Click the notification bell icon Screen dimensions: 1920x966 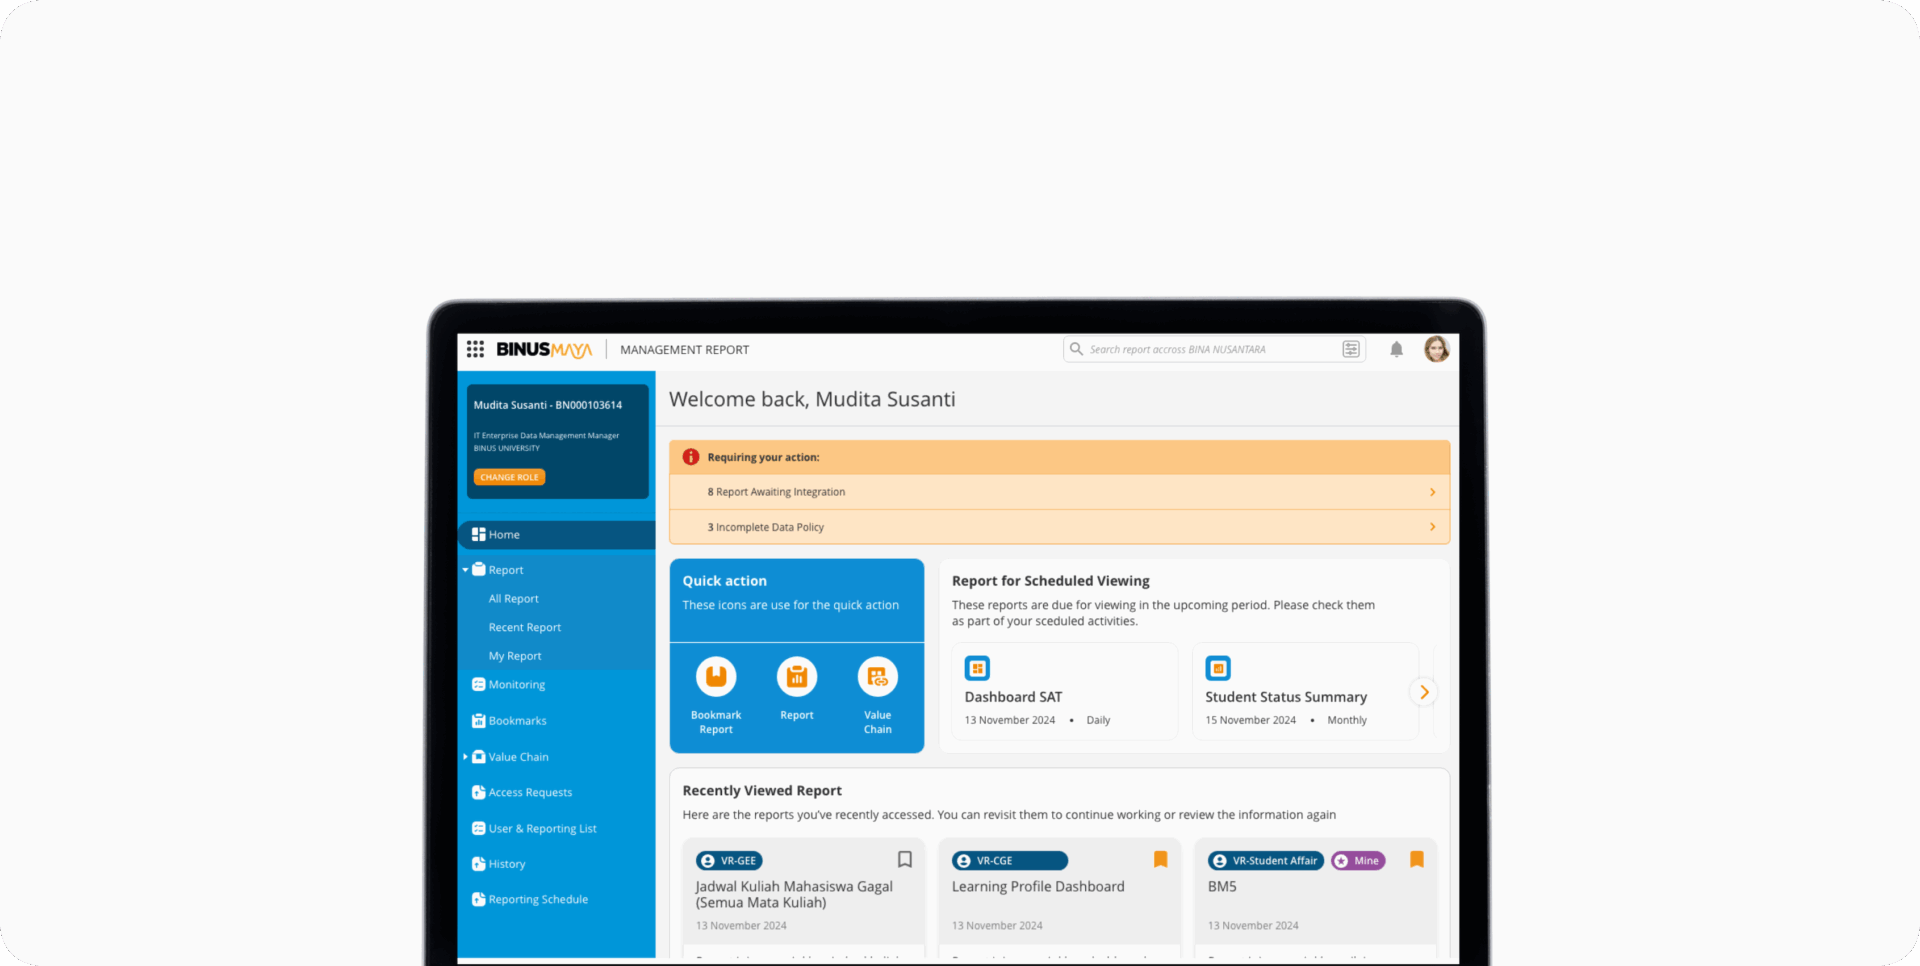pyautogui.click(x=1396, y=349)
